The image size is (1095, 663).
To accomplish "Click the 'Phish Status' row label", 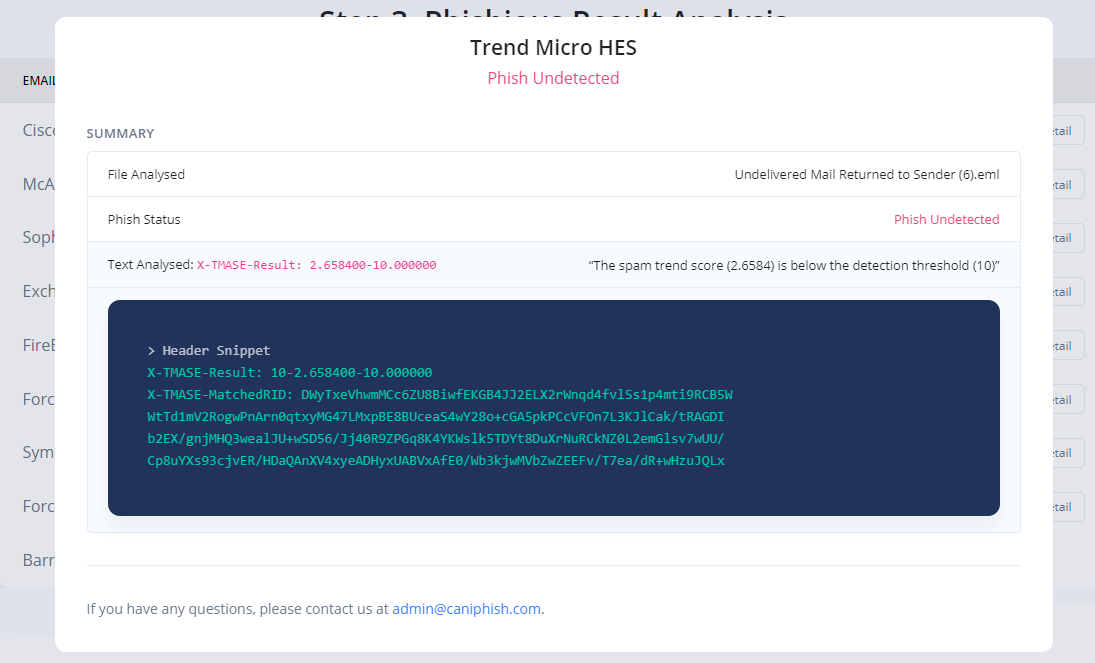I will (x=144, y=219).
